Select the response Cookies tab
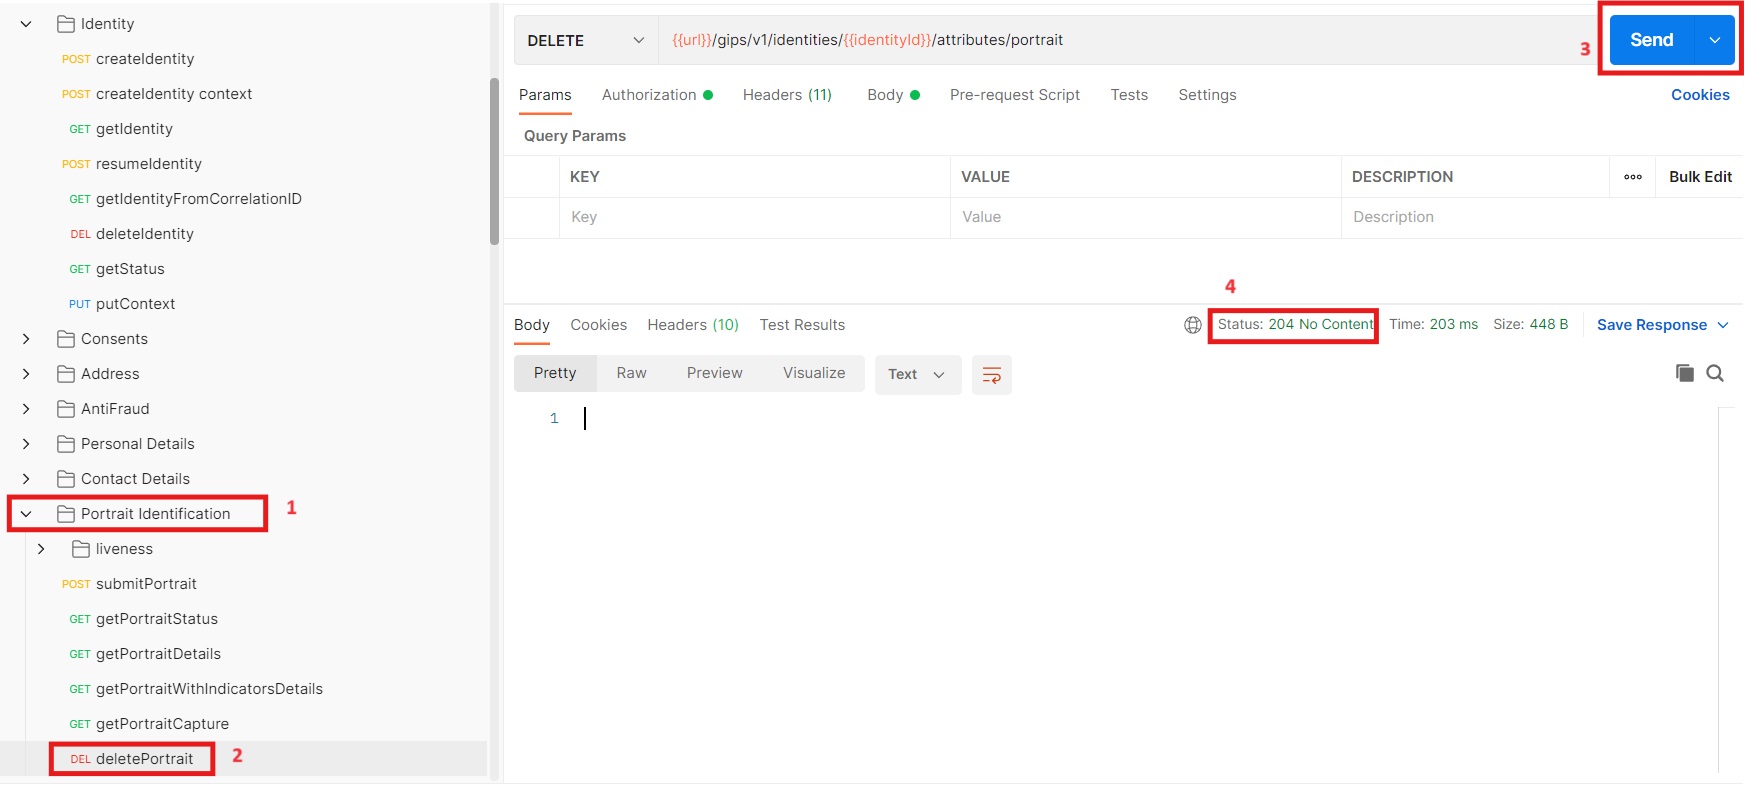The image size is (1745, 786). tap(598, 325)
